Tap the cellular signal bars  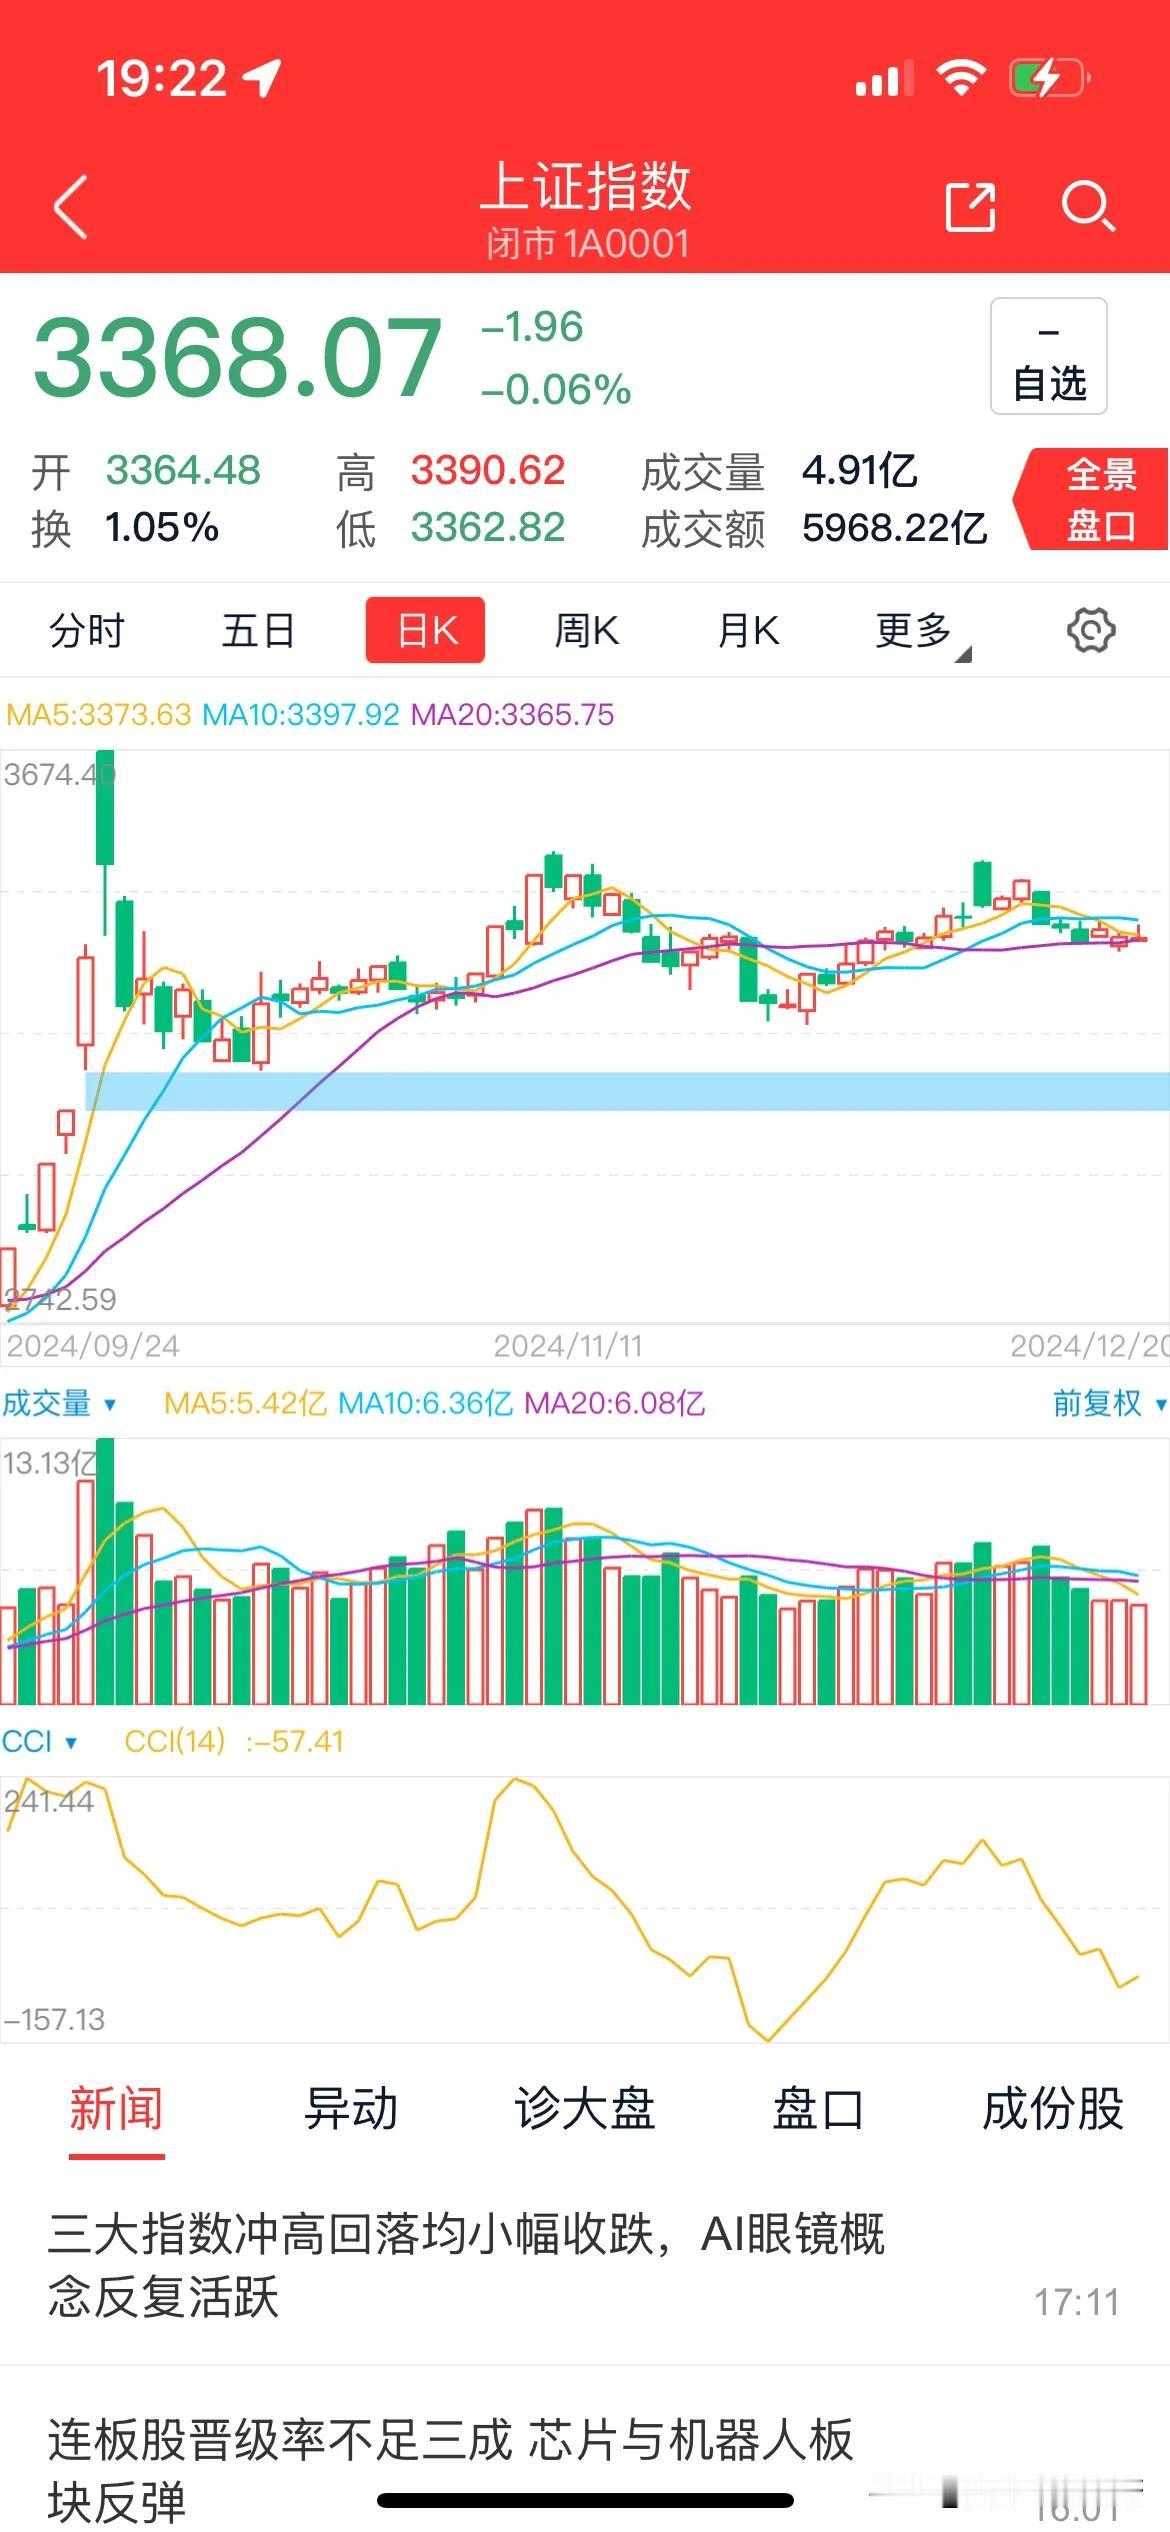[x=884, y=78]
